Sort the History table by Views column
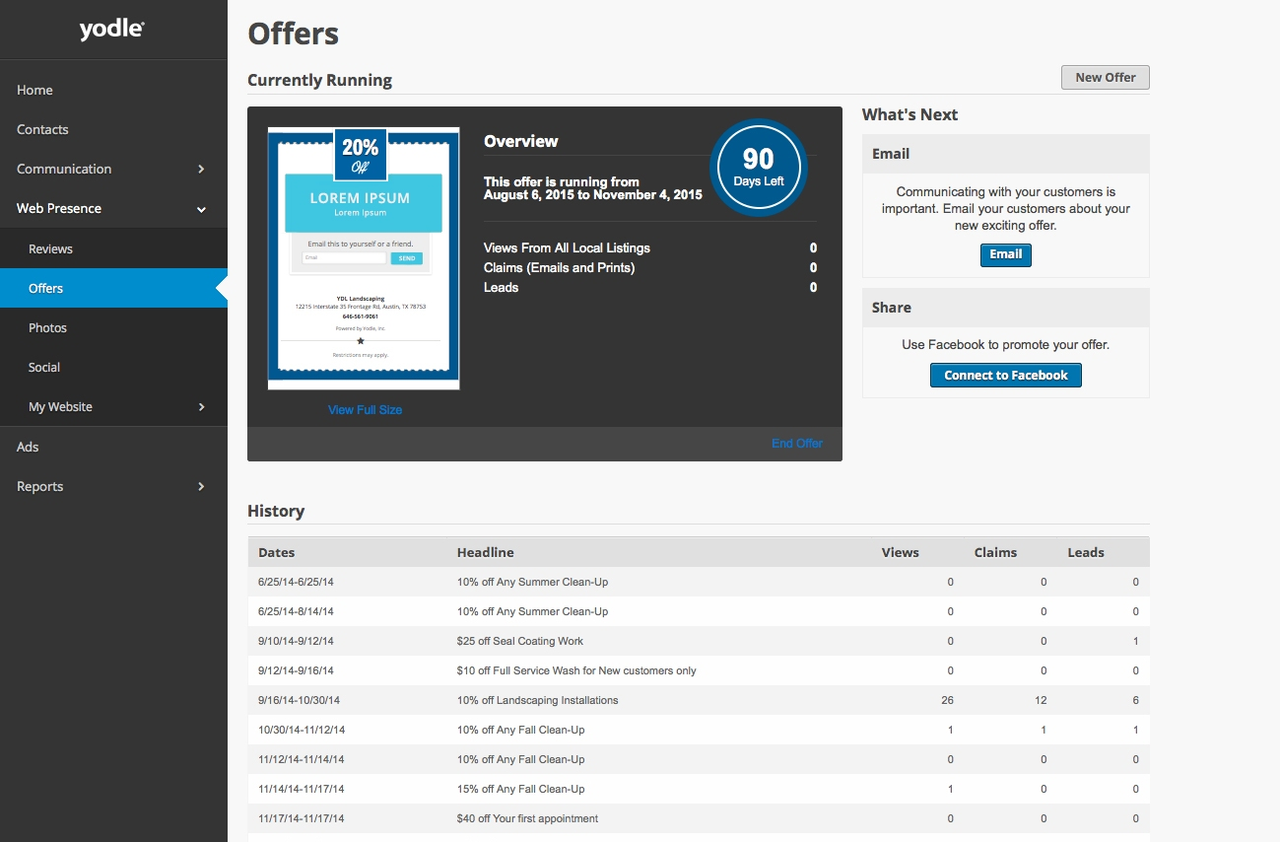The width and height of the screenshot is (1280, 842). pyautogui.click(x=899, y=552)
